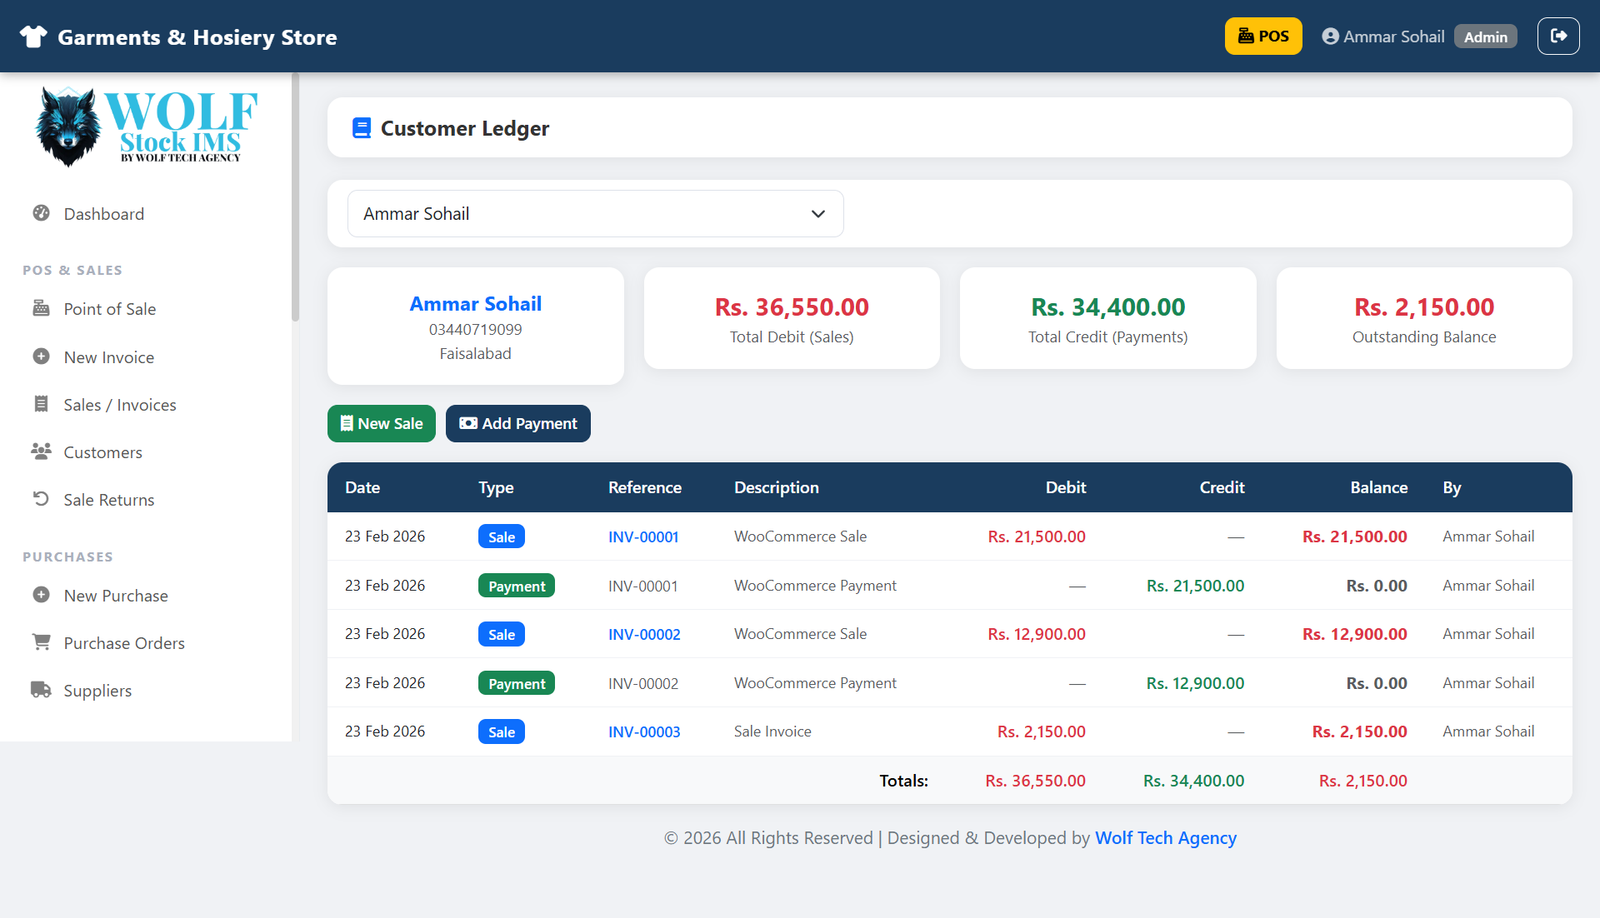Click the logout icon in header
Screen dimensions: 1600x918
1558,36
